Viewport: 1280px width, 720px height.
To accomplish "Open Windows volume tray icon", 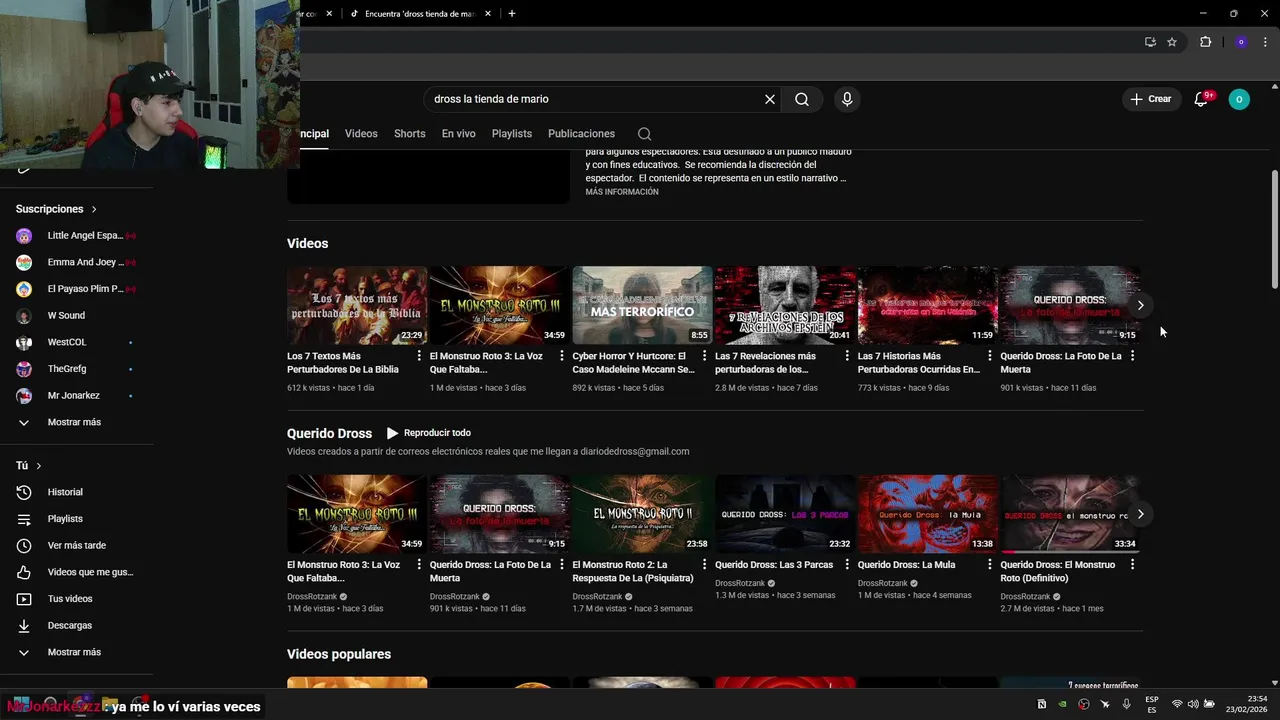I will 1192,704.
